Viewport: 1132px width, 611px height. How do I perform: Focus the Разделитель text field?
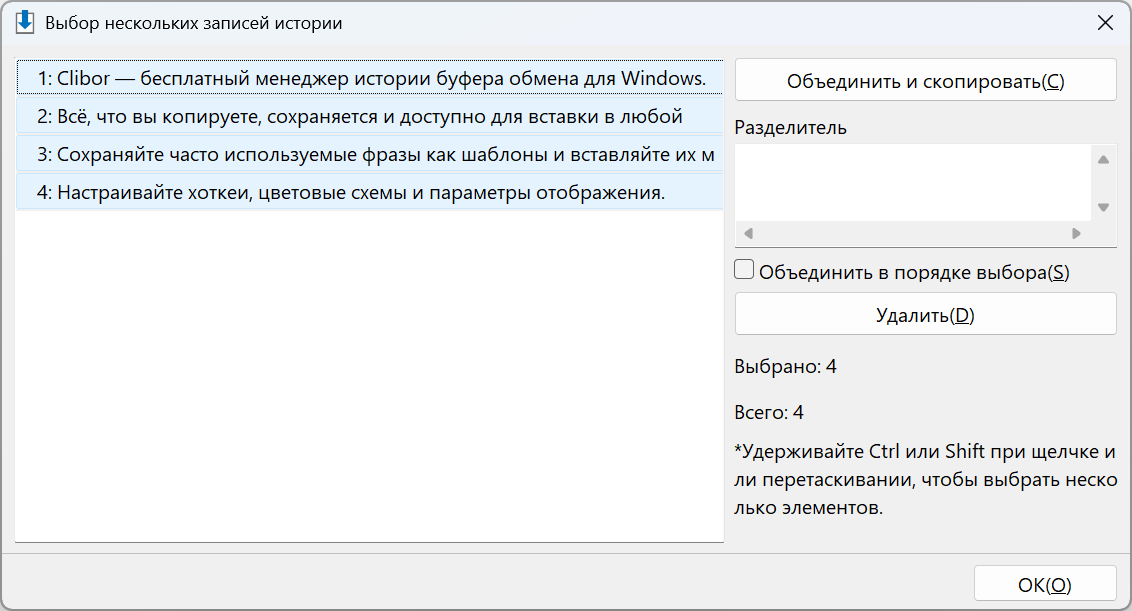(913, 183)
